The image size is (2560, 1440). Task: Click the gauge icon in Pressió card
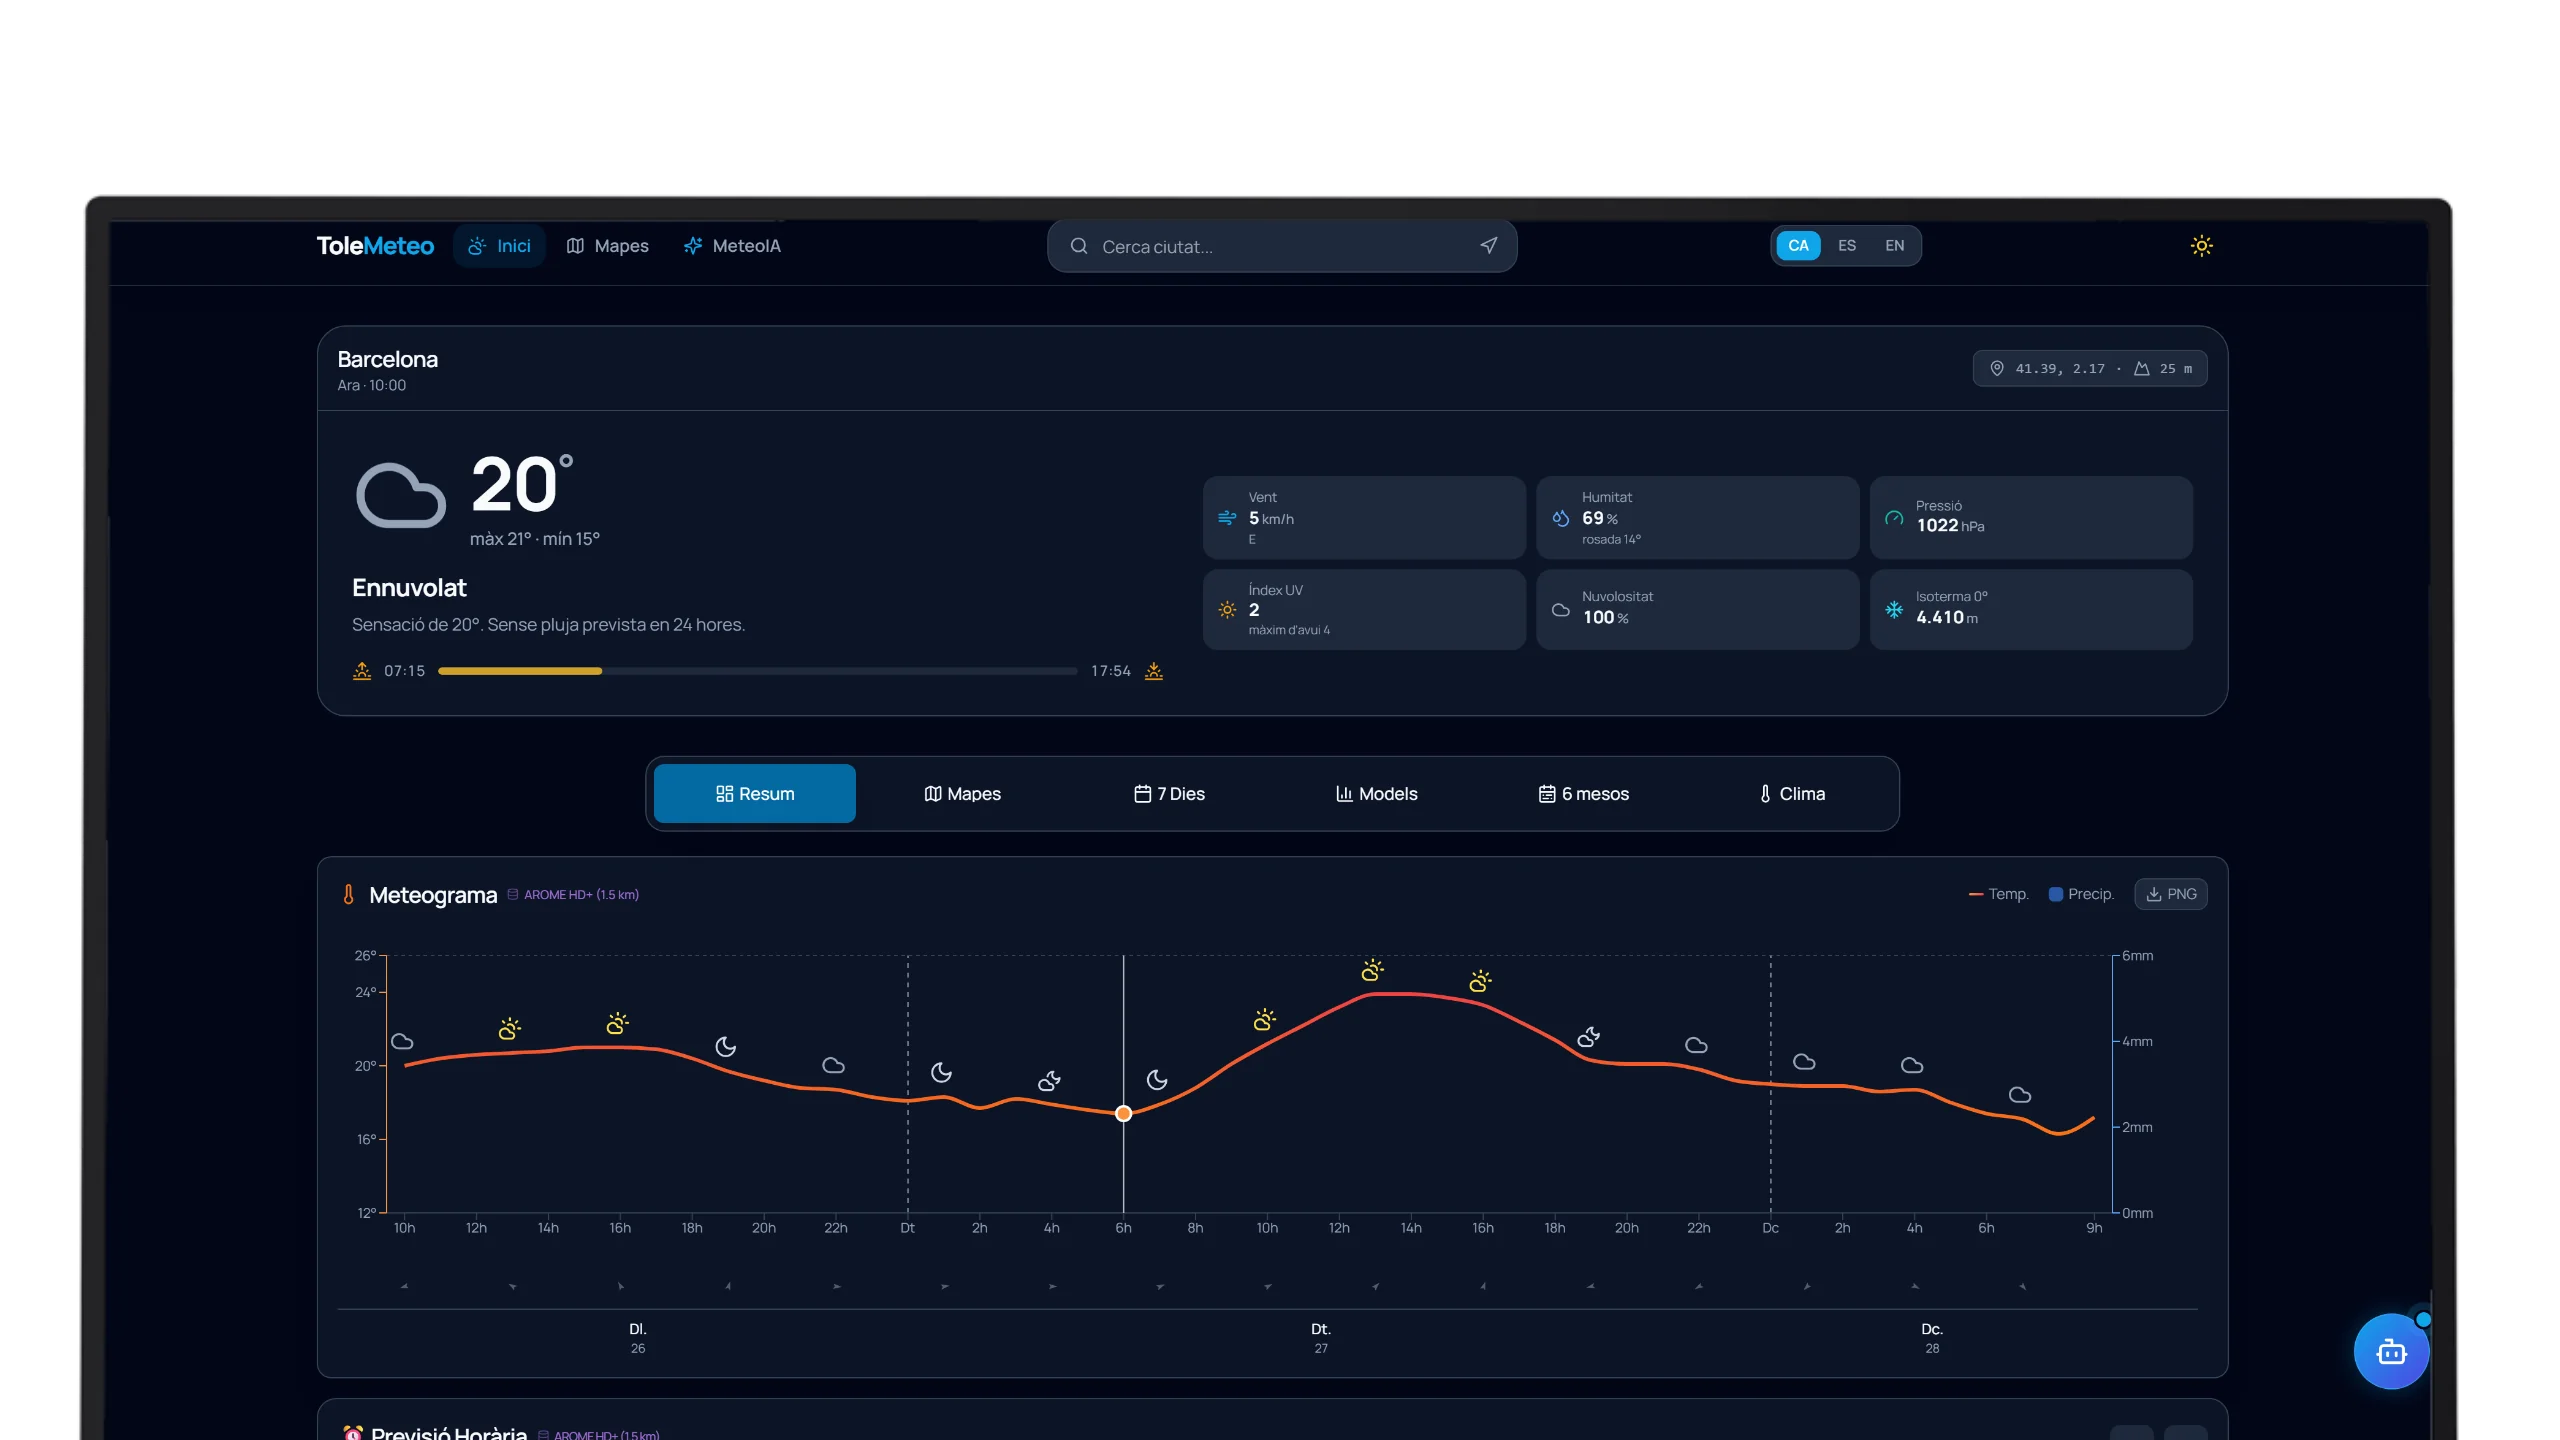(1894, 518)
